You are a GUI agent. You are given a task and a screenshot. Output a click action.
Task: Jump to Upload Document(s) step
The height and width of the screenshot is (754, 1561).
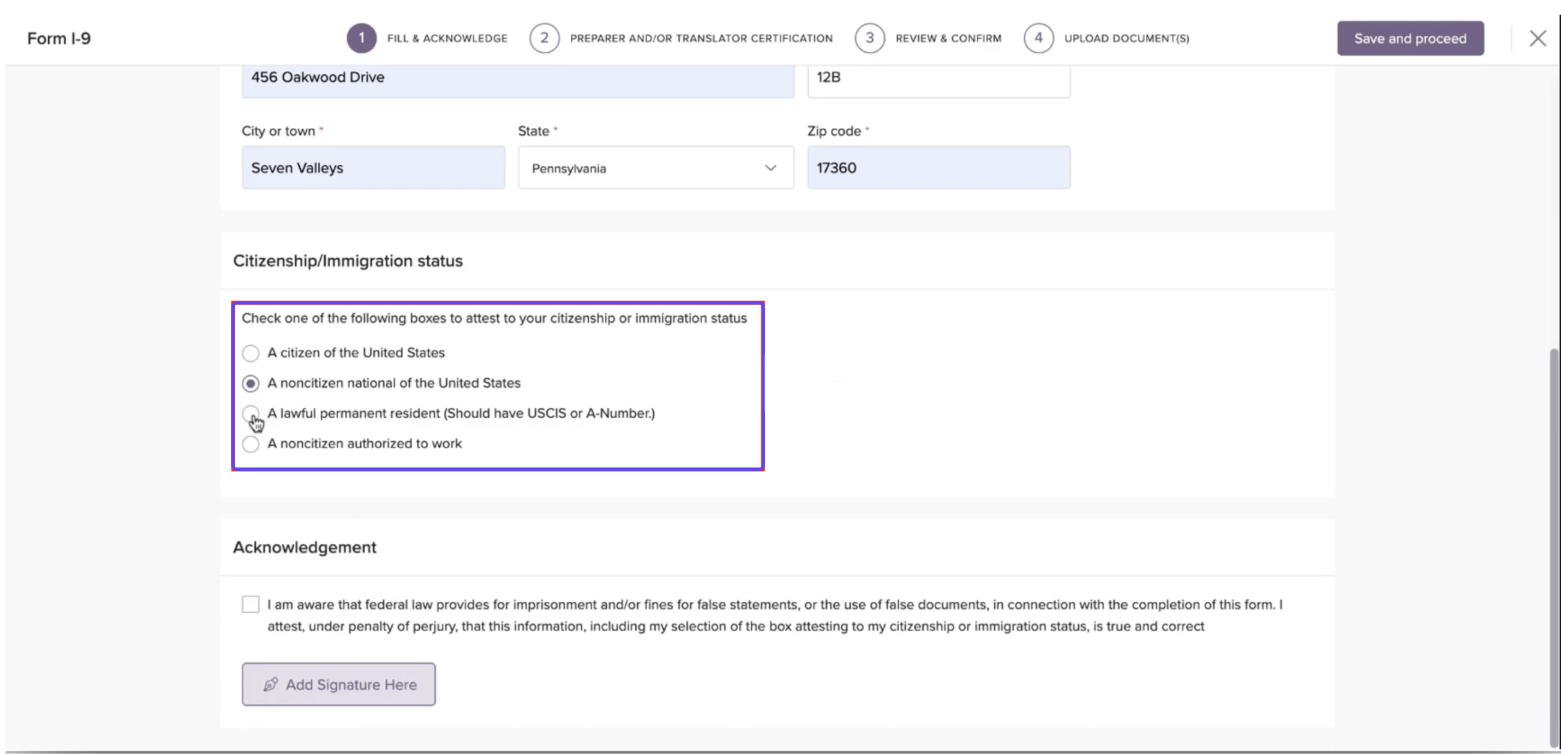[1126, 39]
